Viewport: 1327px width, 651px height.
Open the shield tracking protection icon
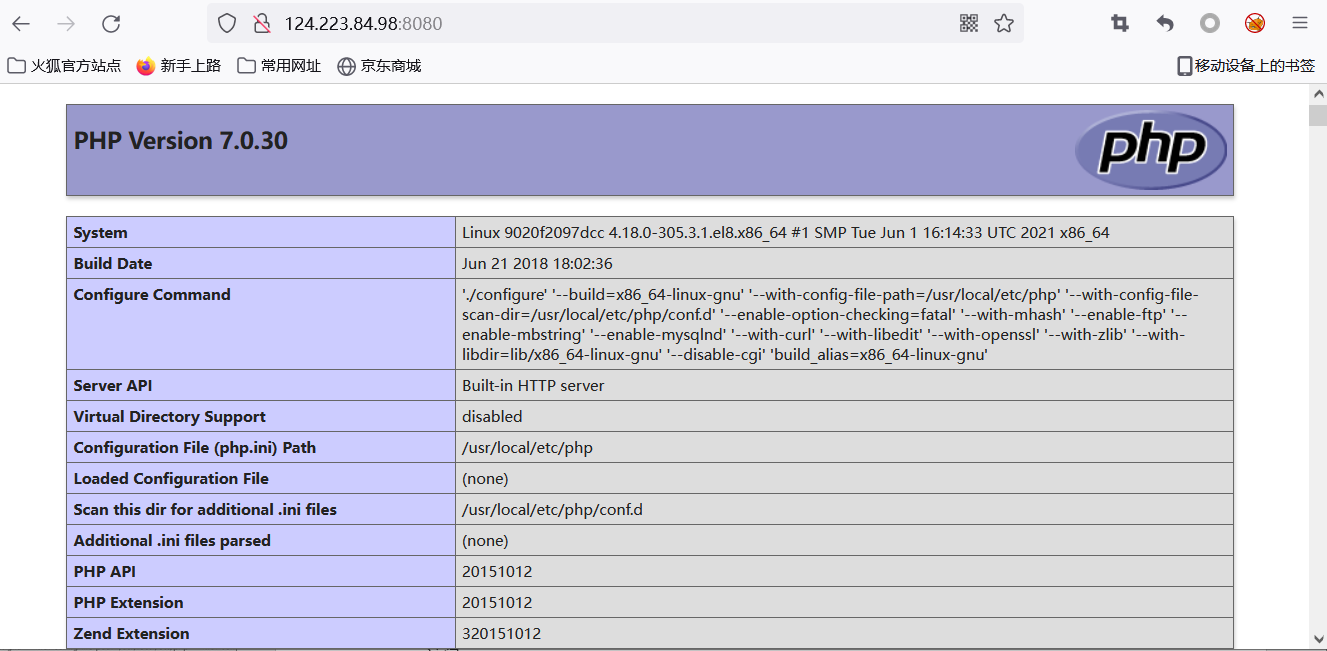point(227,23)
